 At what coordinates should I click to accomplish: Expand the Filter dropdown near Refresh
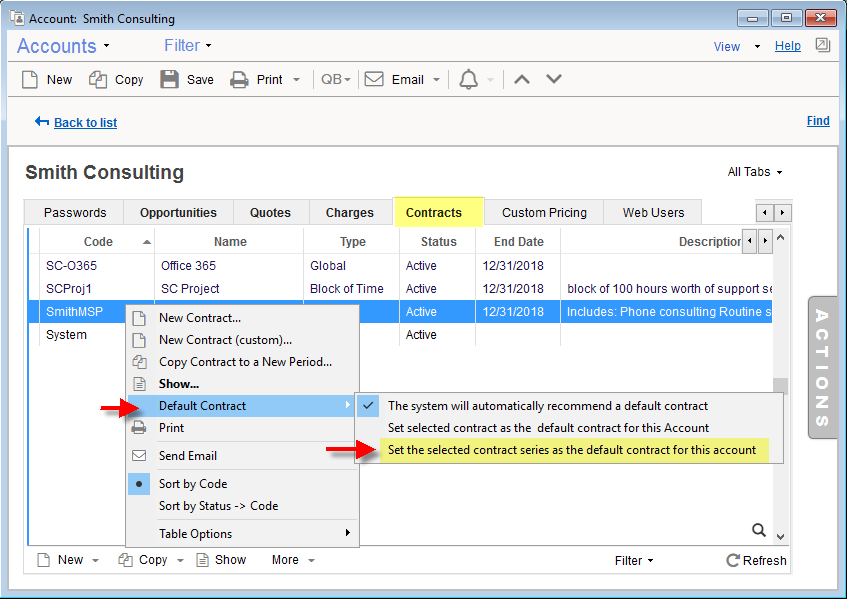633,560
